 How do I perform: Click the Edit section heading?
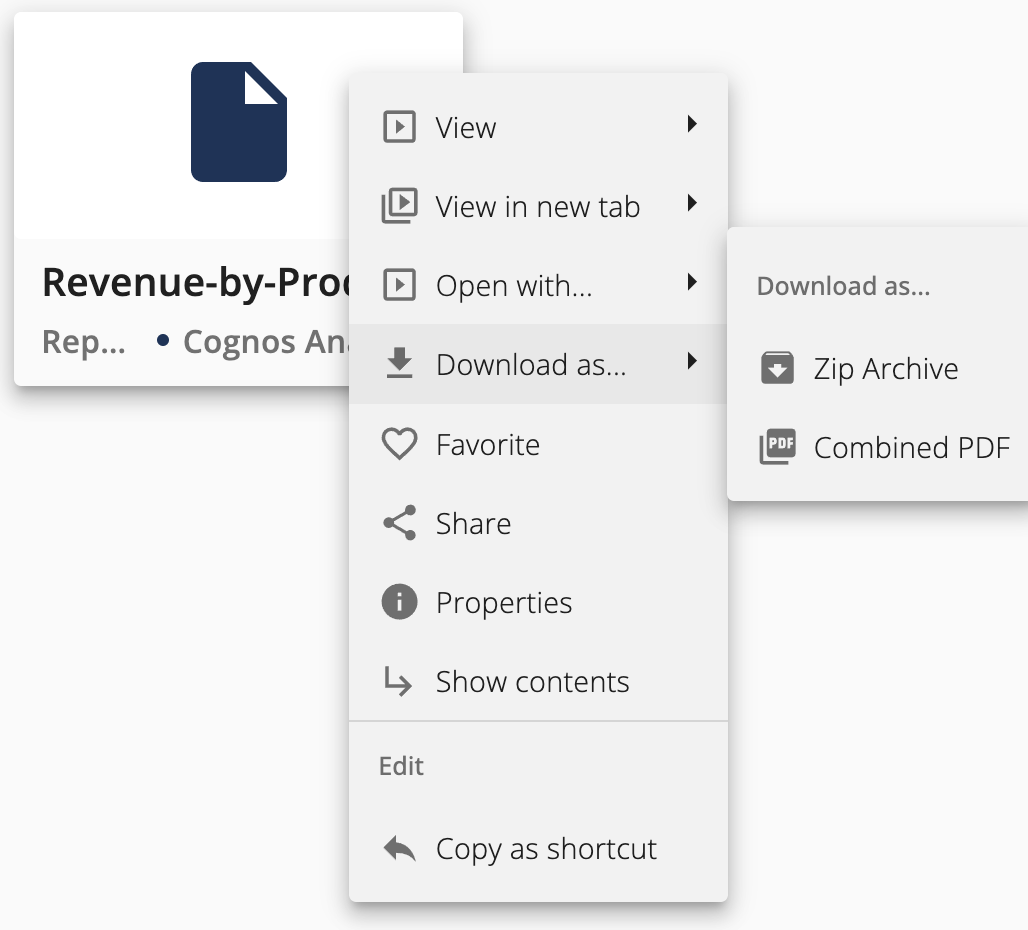click(401, 765)
